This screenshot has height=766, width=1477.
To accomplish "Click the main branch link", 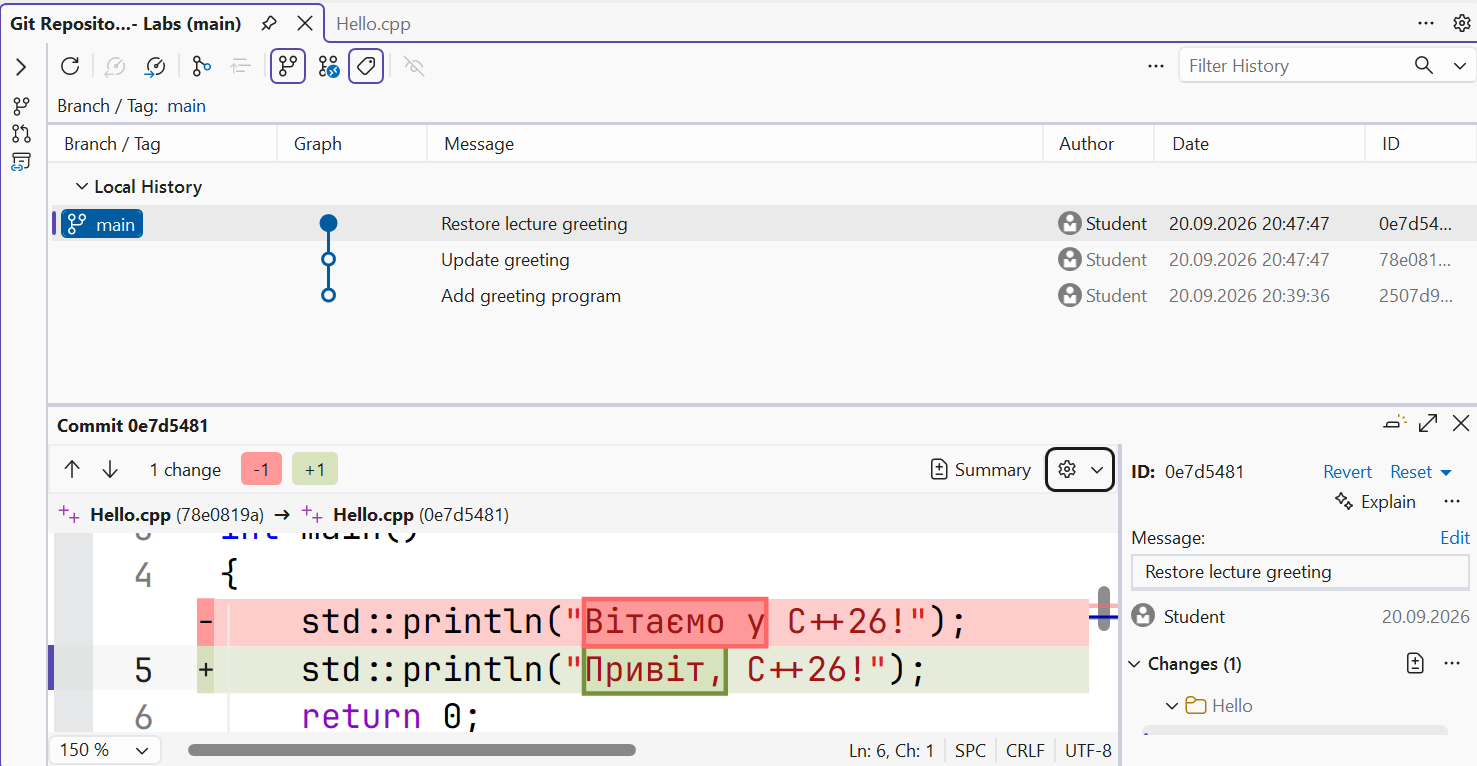I will coord(186,105).
